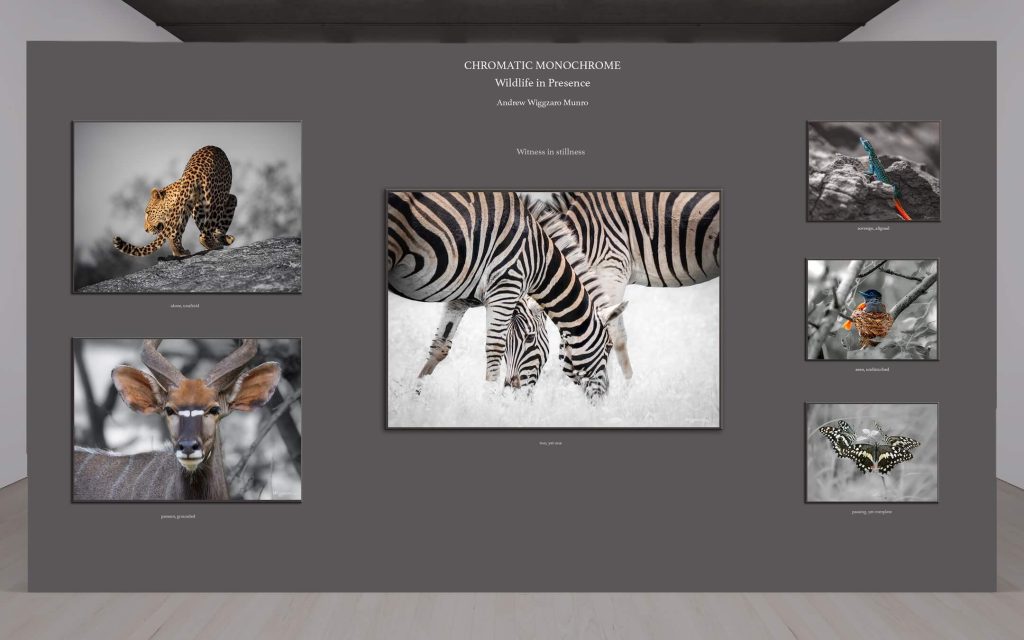Click artist name Andrew Wiggzaro Munro

(x=542, y=102)
